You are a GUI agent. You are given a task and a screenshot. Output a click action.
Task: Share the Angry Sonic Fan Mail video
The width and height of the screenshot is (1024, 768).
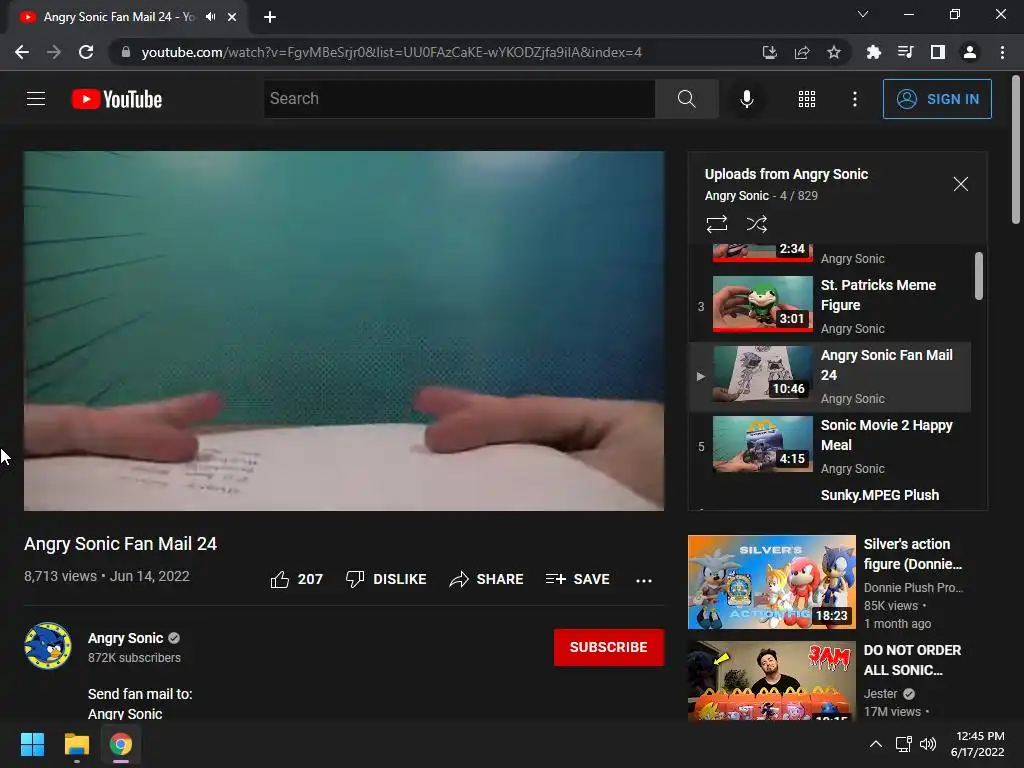tap(486, 579)
